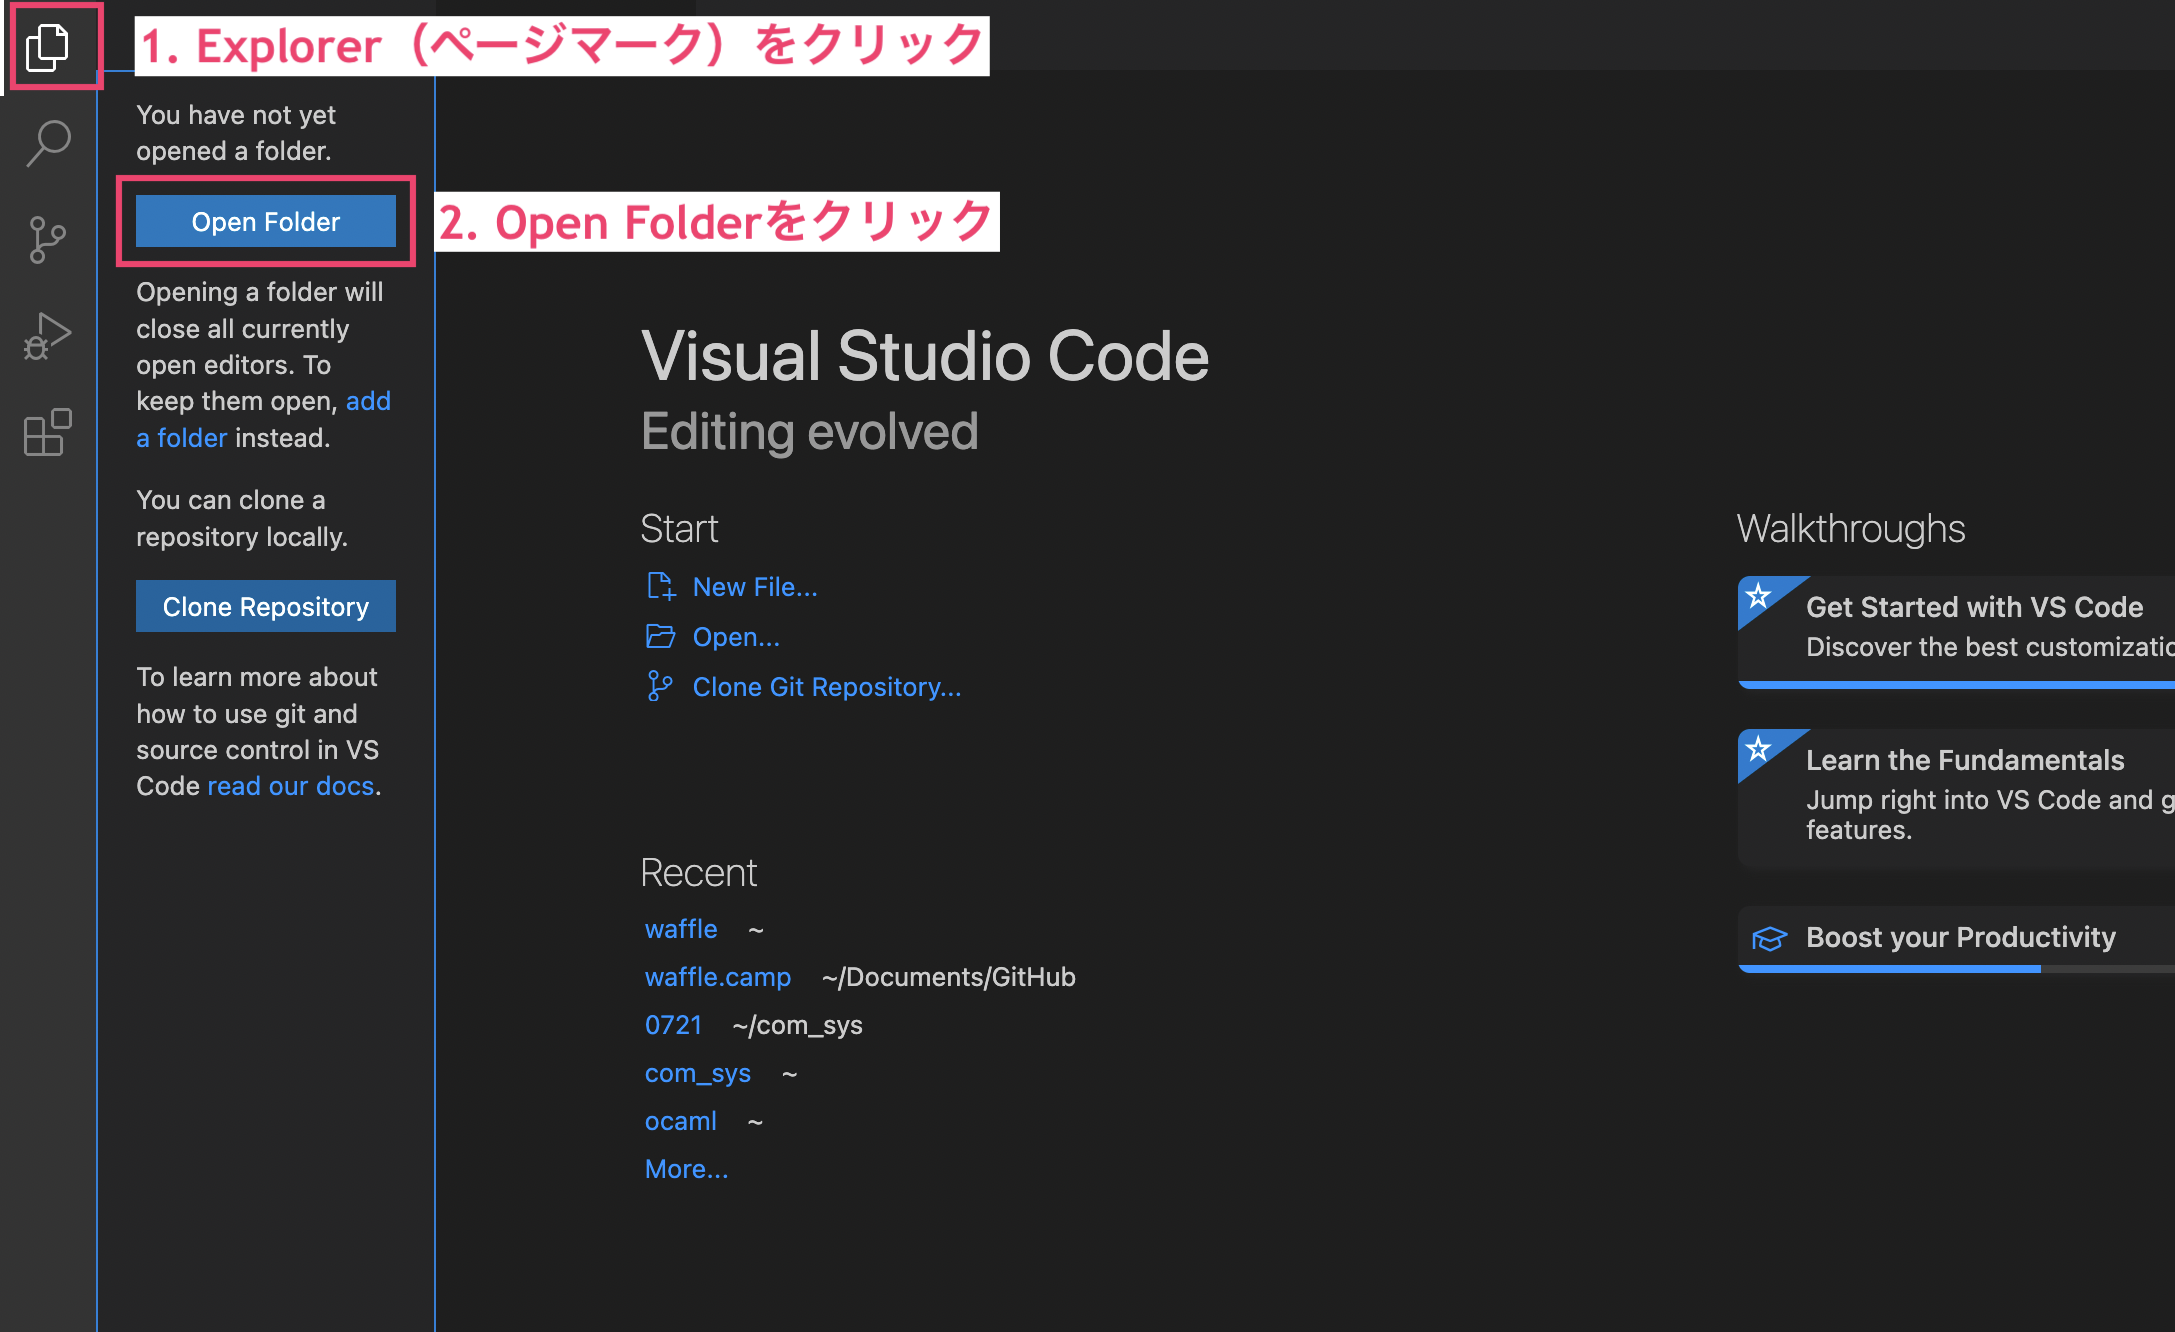Click Clone Git Repository... link
Viewport: 2175px width, 1332px height.
coord(826,687)
